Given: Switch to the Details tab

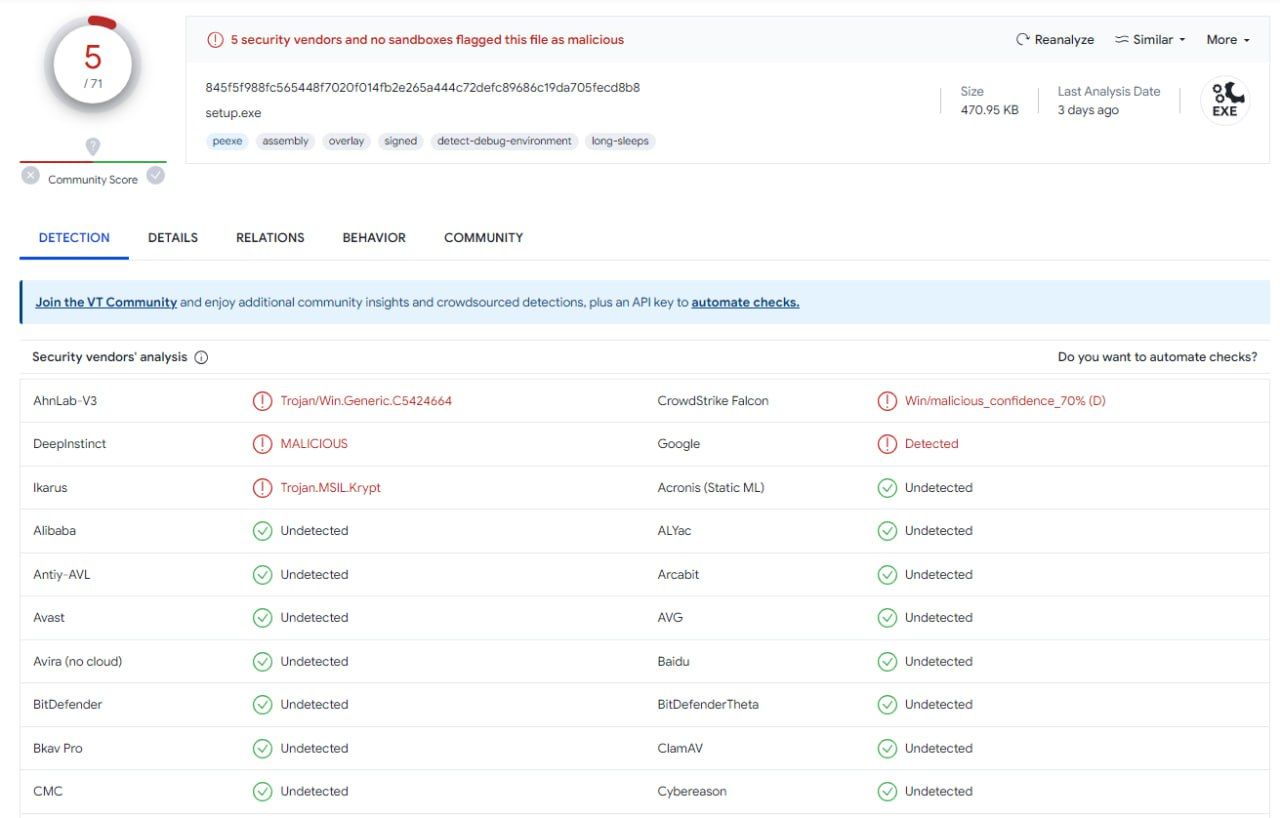Looking at the screenshot, I should tap(173, 238).
